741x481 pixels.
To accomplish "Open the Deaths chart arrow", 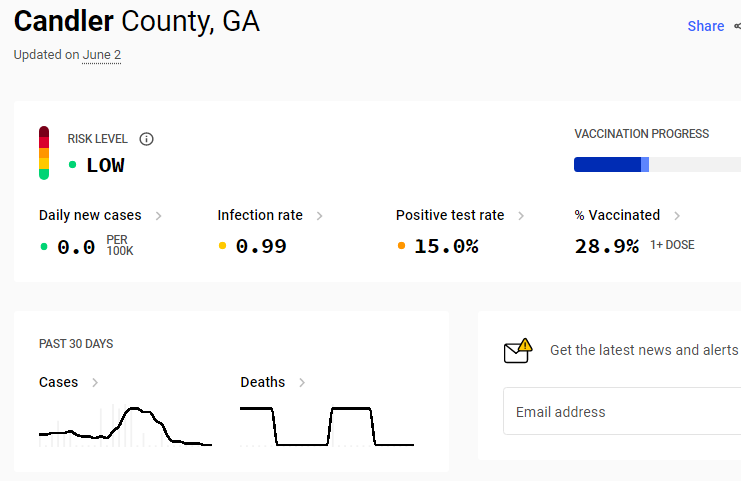I will 302,382.
